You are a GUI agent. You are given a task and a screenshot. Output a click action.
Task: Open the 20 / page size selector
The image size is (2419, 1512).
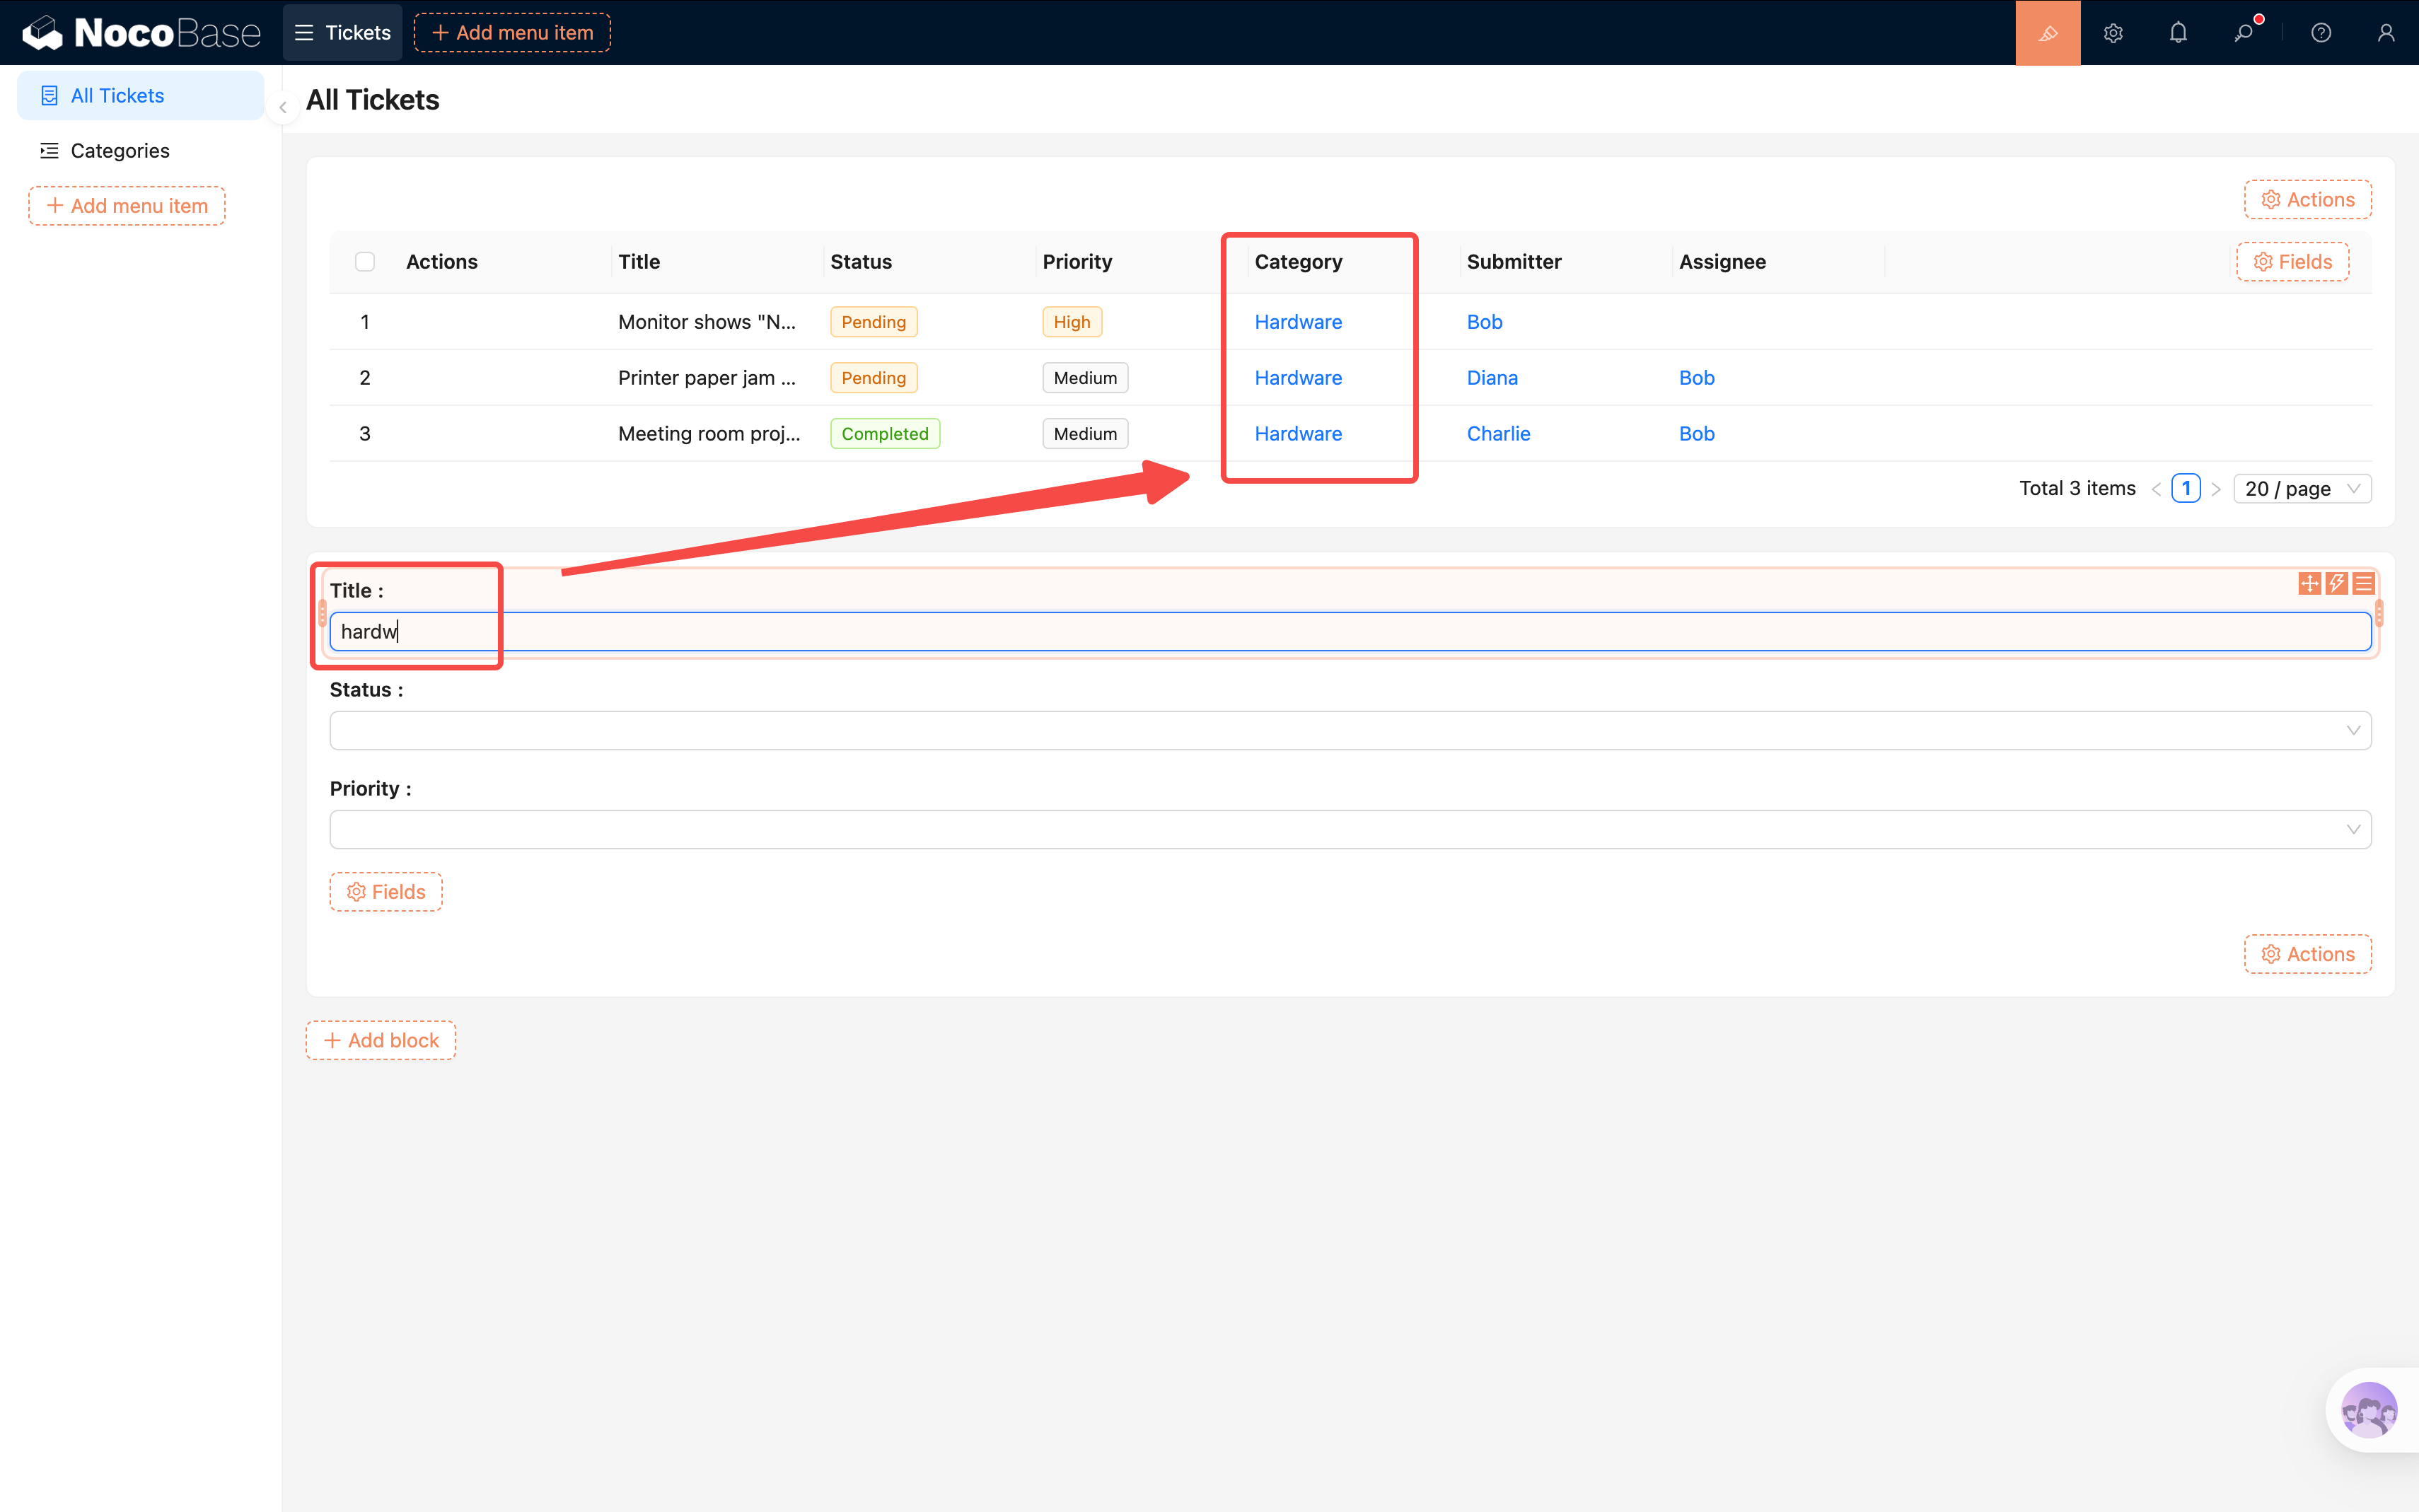coord(2301,489)
